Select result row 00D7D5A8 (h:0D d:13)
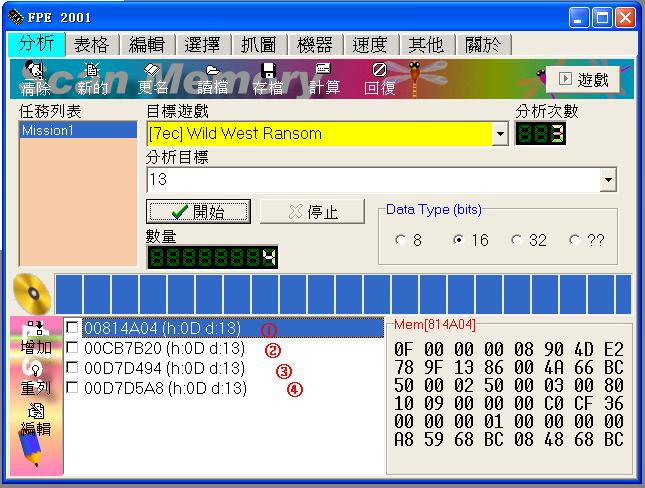 [x=165, y=388]
